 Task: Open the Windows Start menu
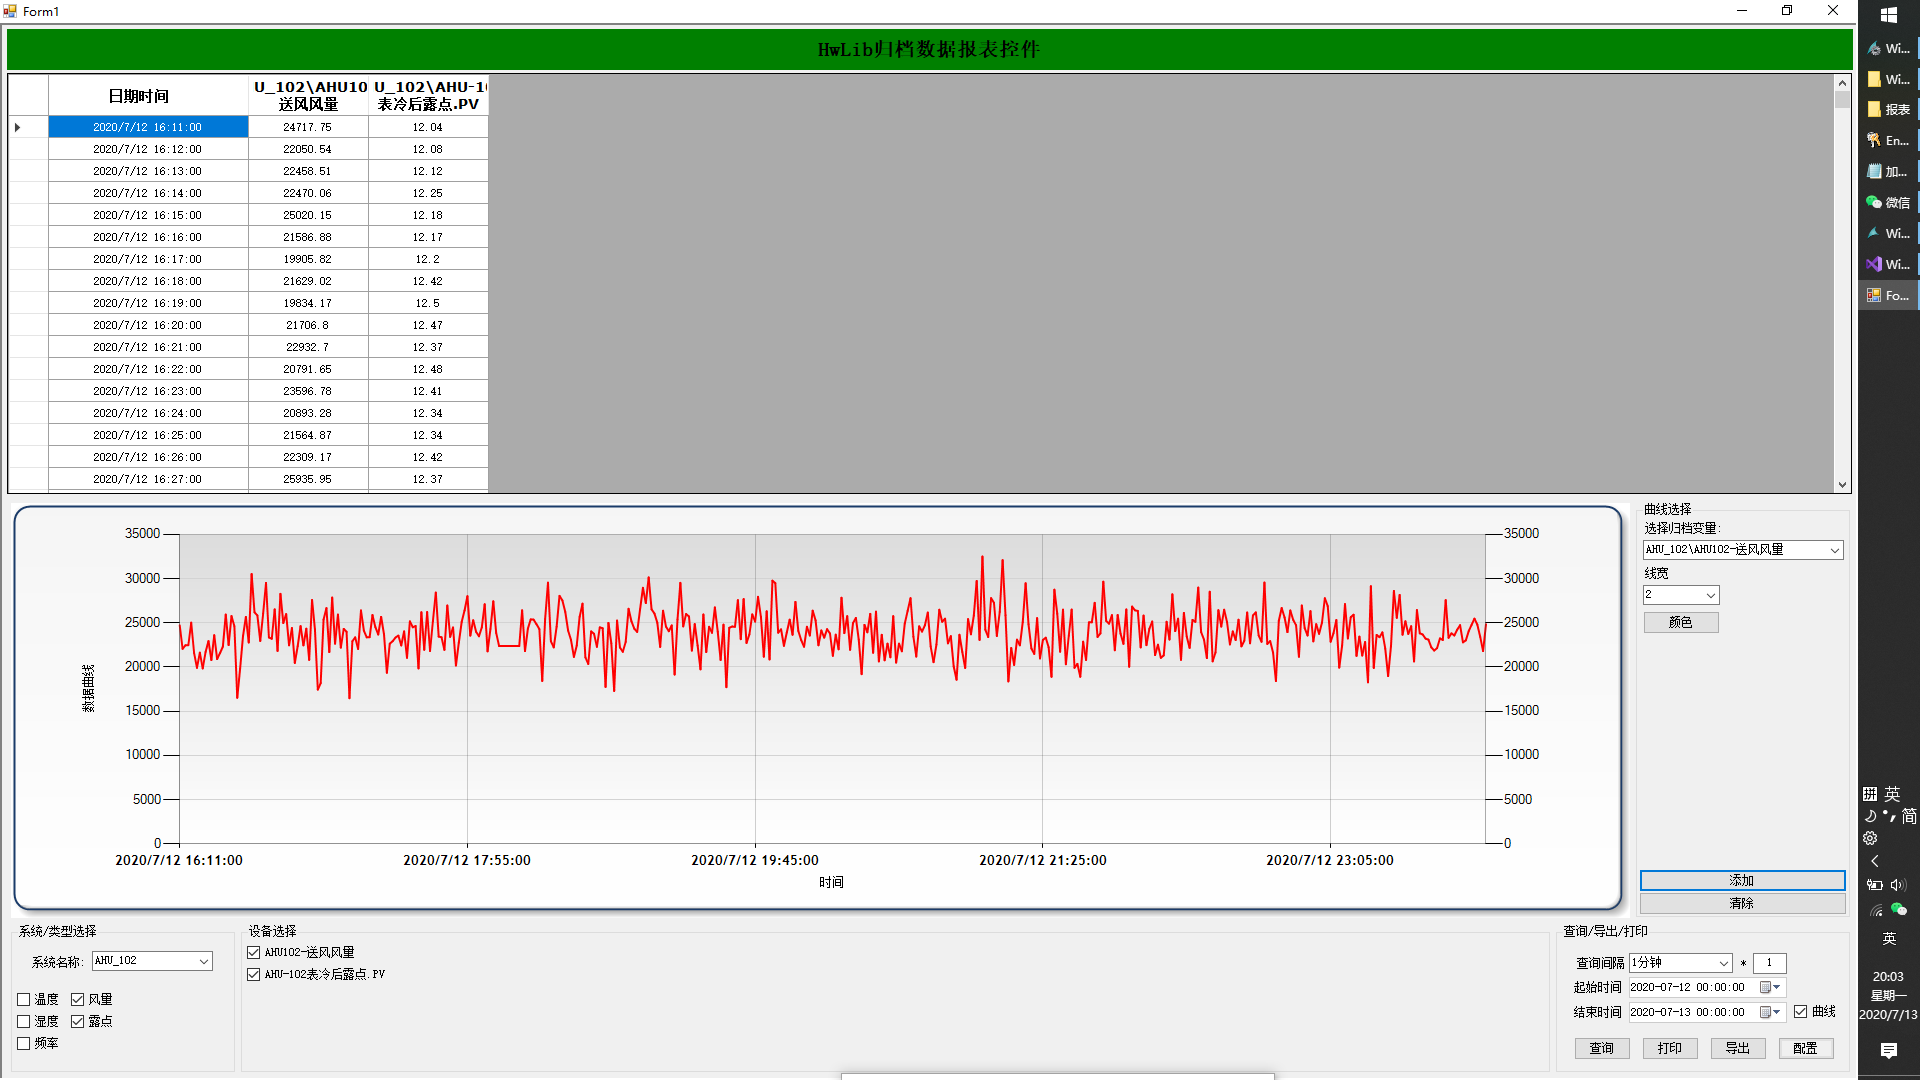tap(1888, 15)
